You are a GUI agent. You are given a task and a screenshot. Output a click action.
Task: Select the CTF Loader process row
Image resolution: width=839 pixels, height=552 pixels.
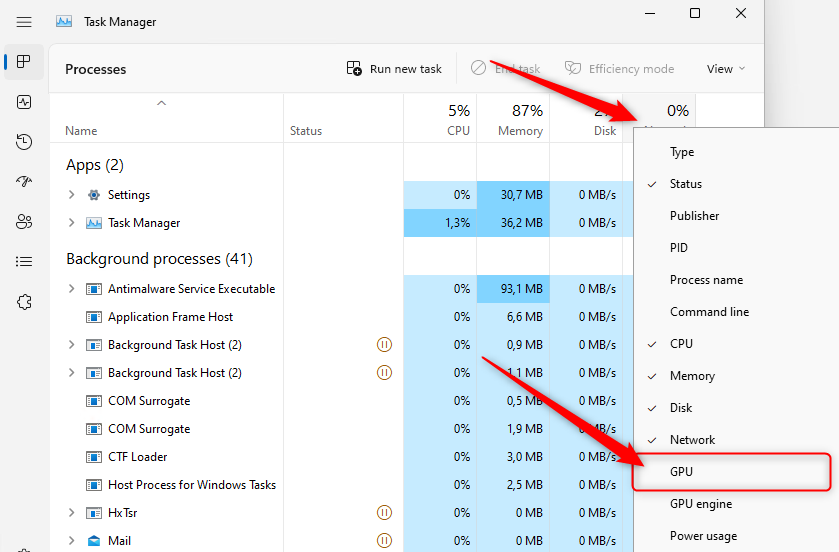pos(138,457)
